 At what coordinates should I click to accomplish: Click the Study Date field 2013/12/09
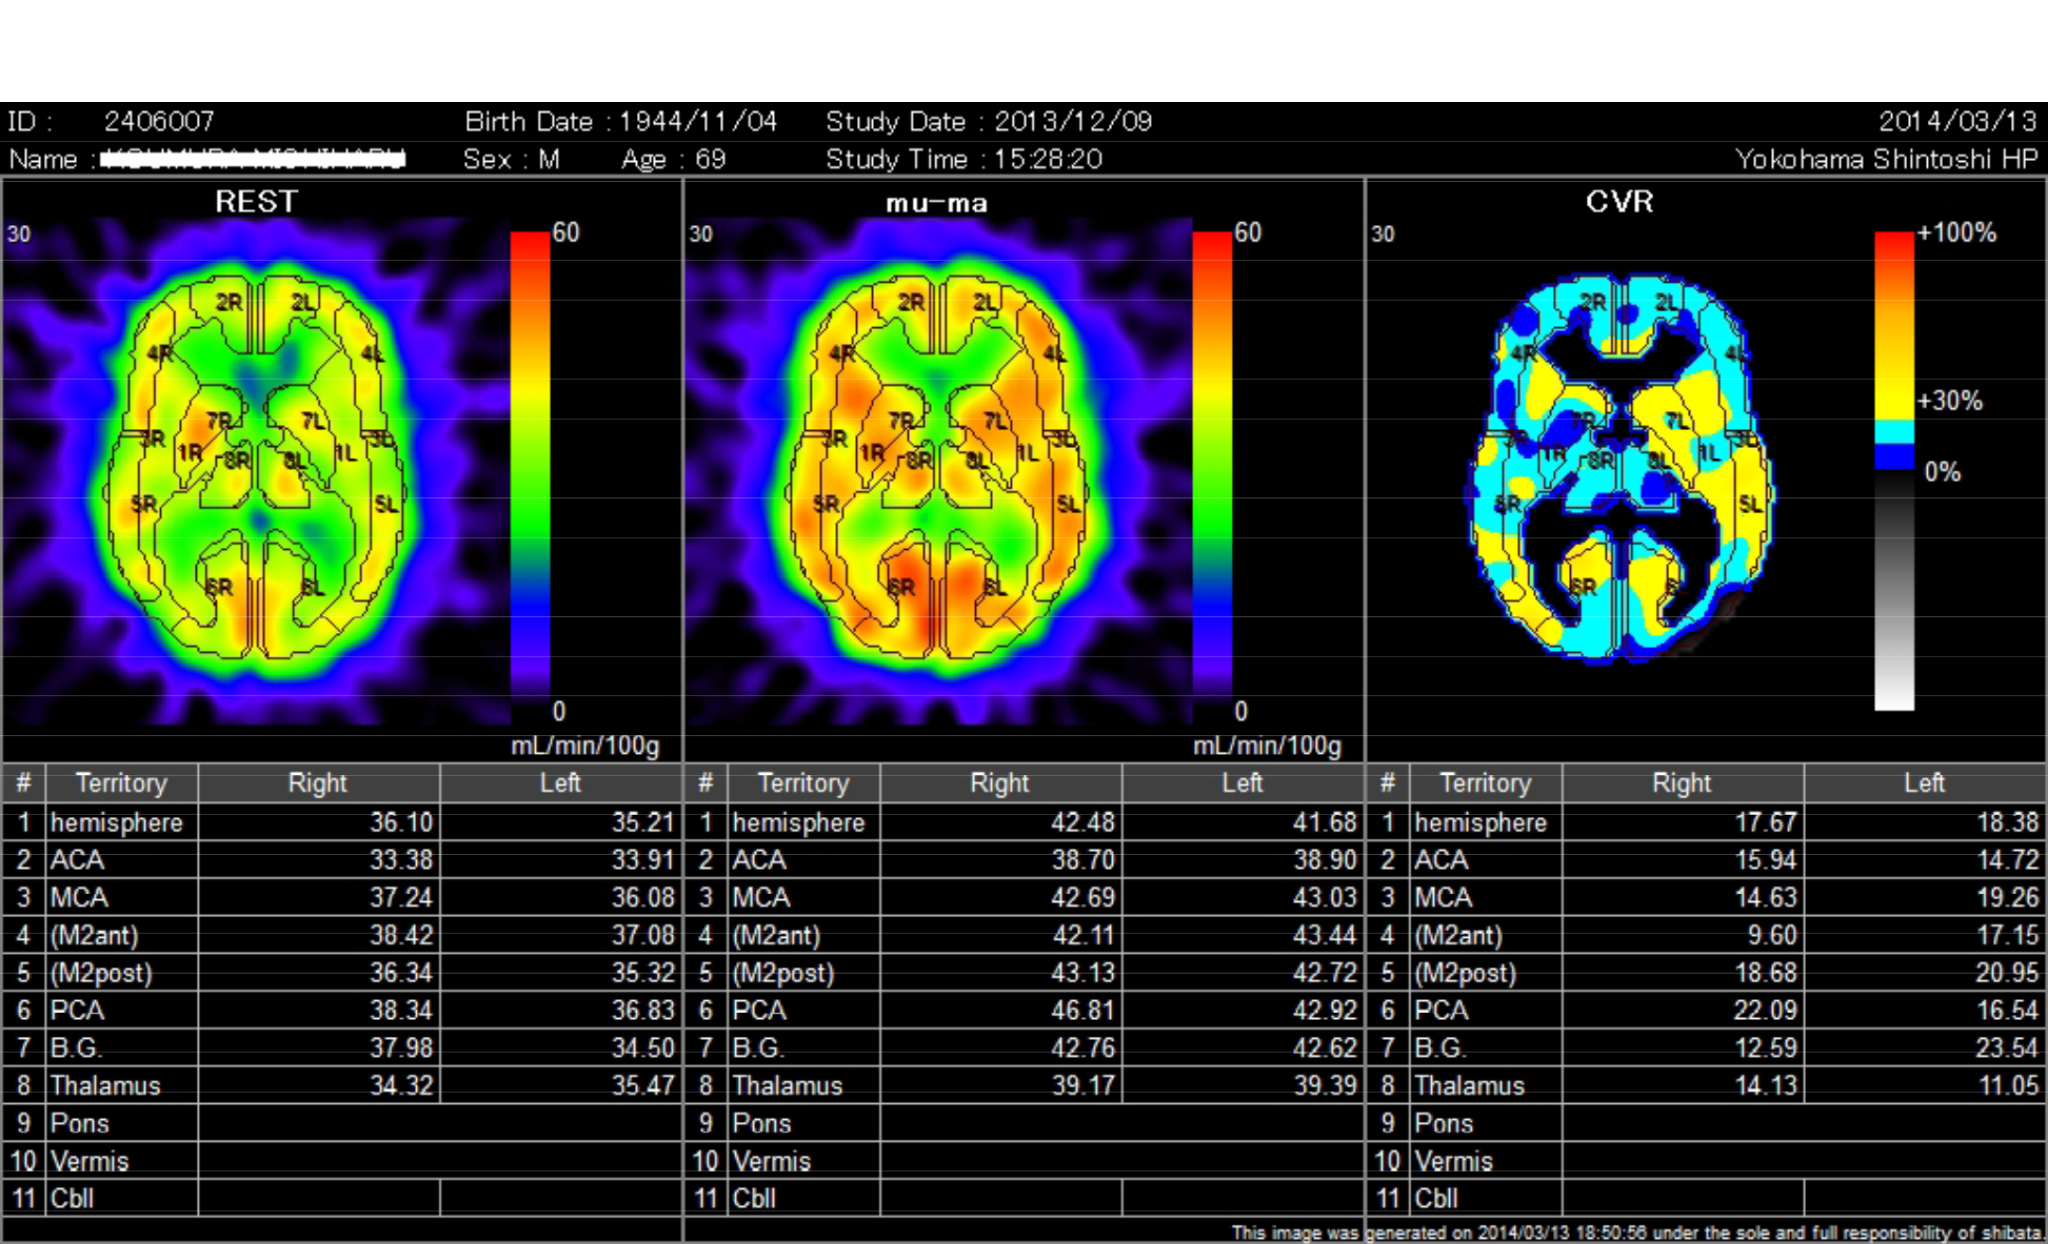click(x=1073, y=122)
